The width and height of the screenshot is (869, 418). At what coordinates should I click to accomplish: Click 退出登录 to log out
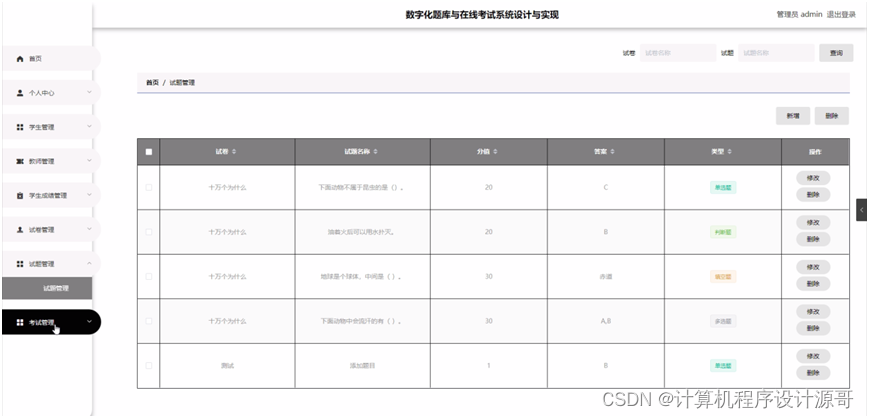click(x=841, y=15)
